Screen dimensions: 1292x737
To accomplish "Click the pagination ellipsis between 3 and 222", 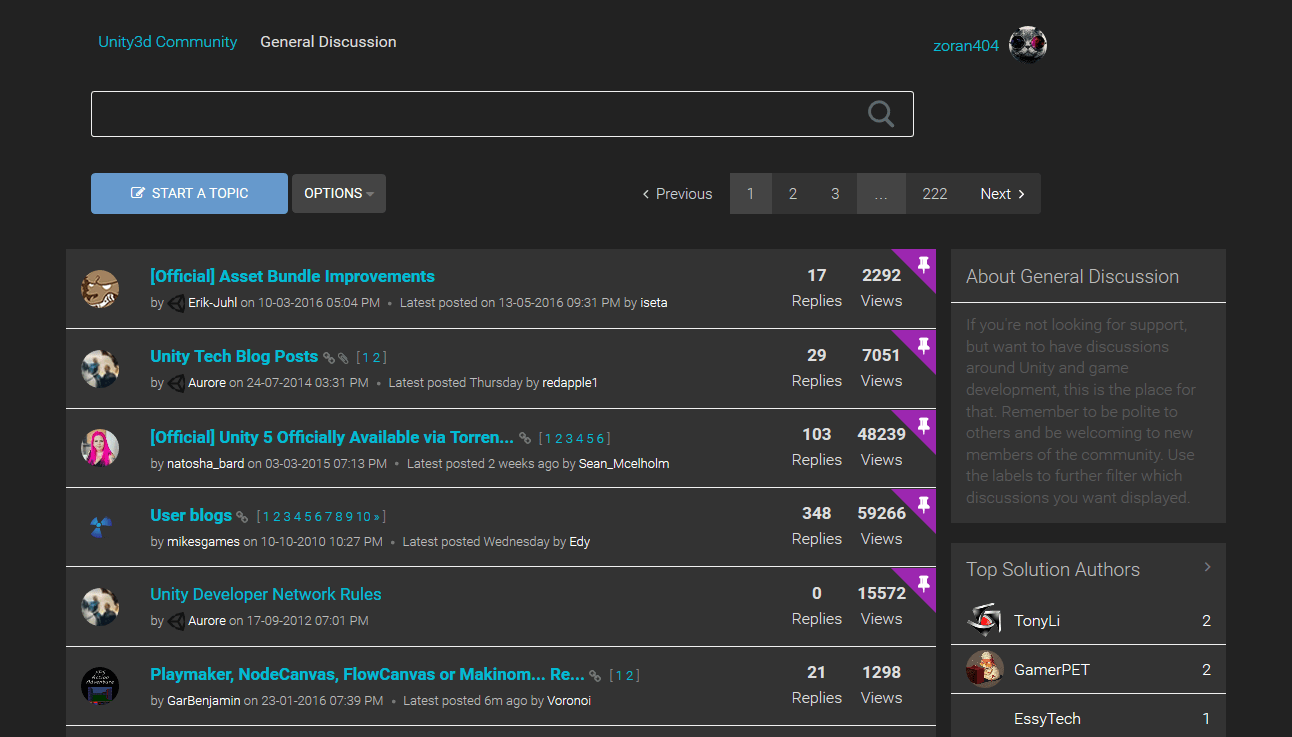I will click(881, 193).
